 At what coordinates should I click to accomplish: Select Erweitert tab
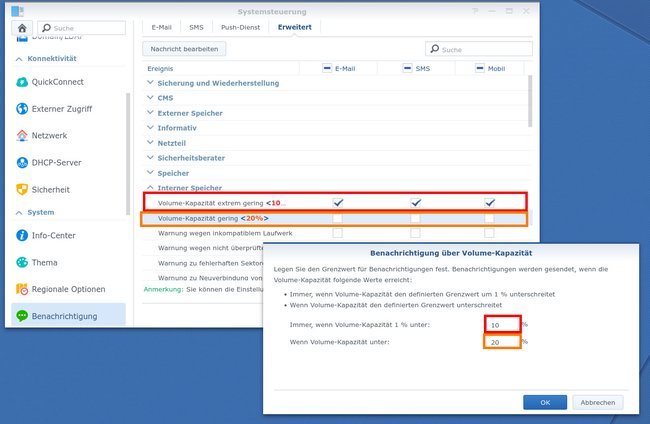click(x=295, y=27)
